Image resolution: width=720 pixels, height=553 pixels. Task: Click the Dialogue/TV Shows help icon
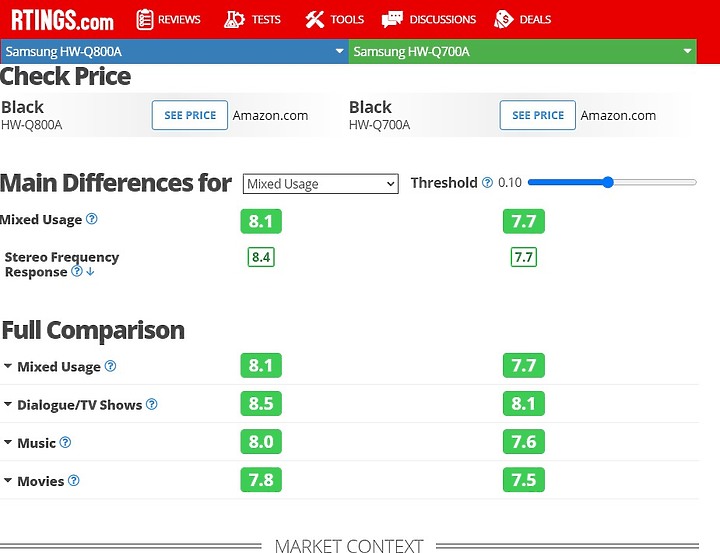[x=152, y=404]
